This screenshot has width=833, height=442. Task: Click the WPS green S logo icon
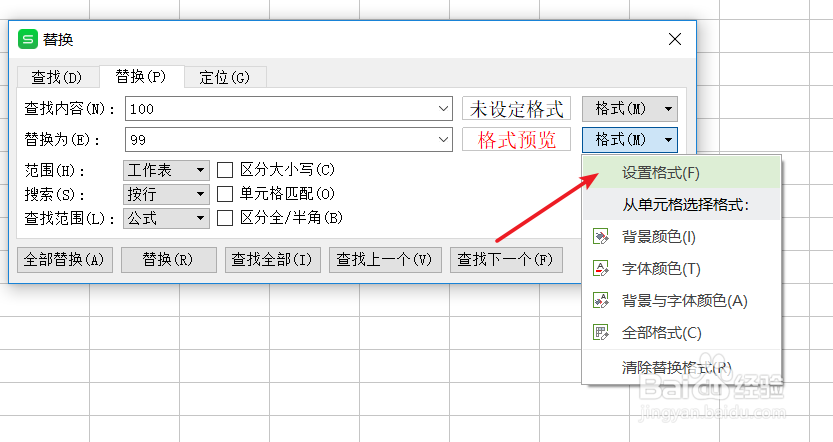(28, 39)
